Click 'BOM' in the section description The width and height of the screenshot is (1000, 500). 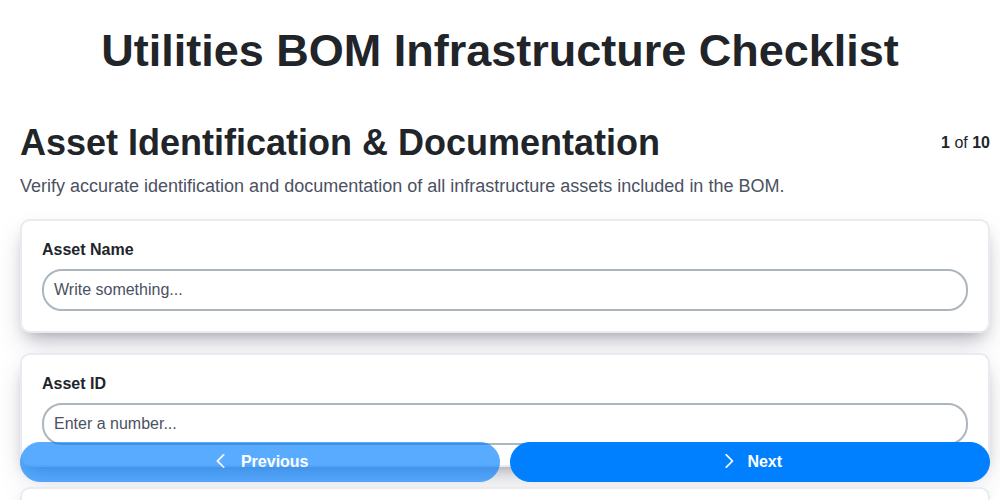tap(761, 186)
